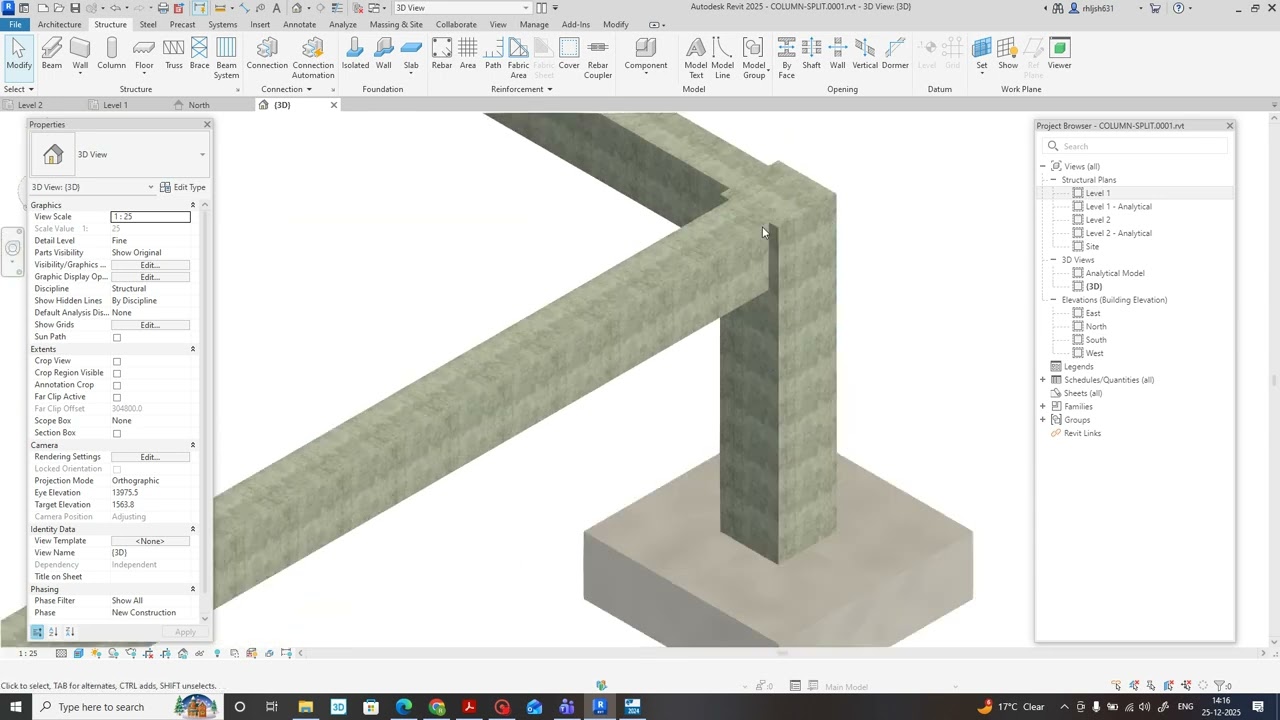Expand the Families node
Image resolution: width=1280 pixels, height=720 pixels.
(x=1043, y=406)
